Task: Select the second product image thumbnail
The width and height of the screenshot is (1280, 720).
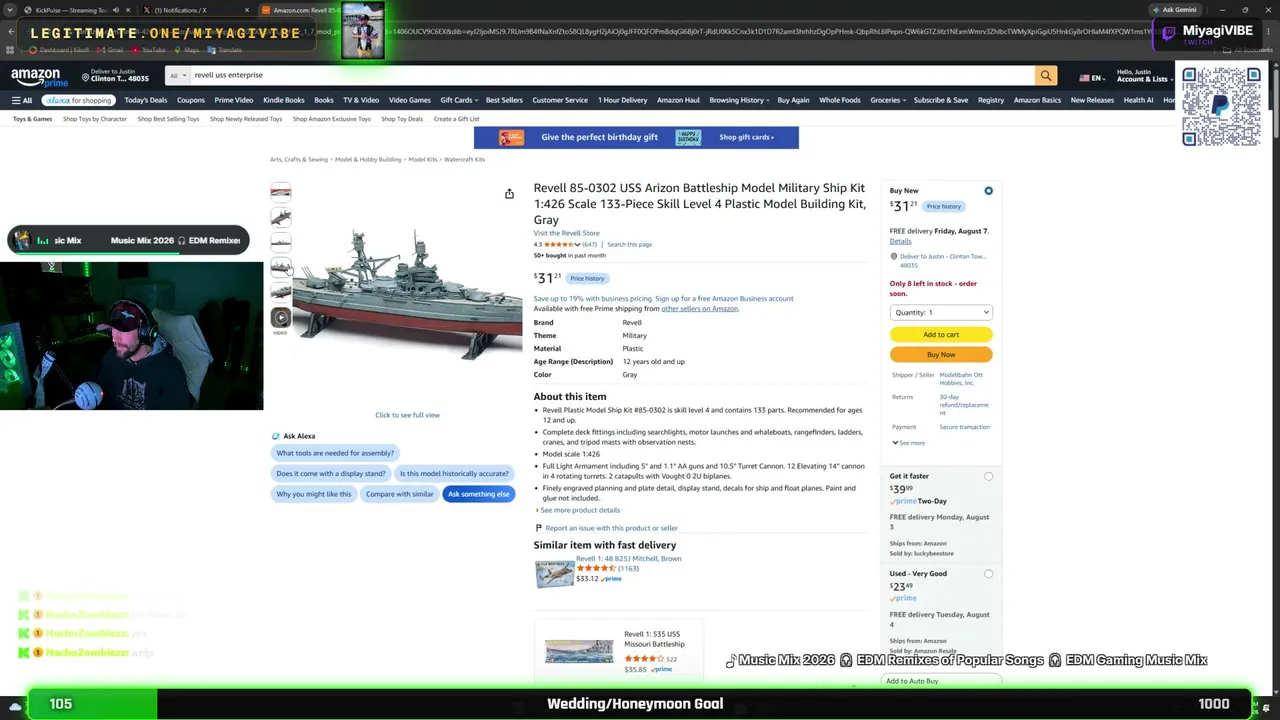Action: point(281,217)
